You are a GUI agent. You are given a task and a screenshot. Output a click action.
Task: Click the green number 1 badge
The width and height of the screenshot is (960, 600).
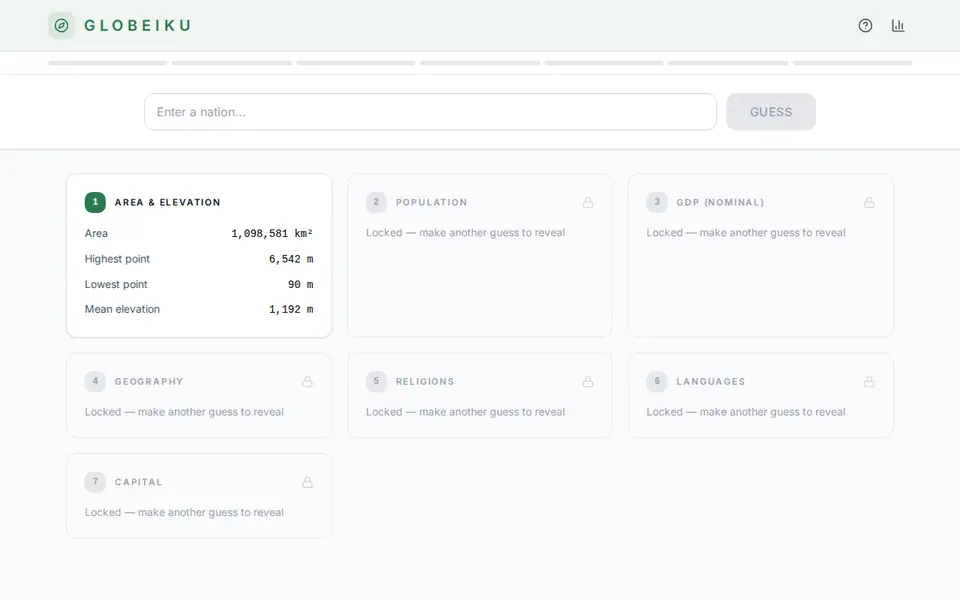coord(95,202)
